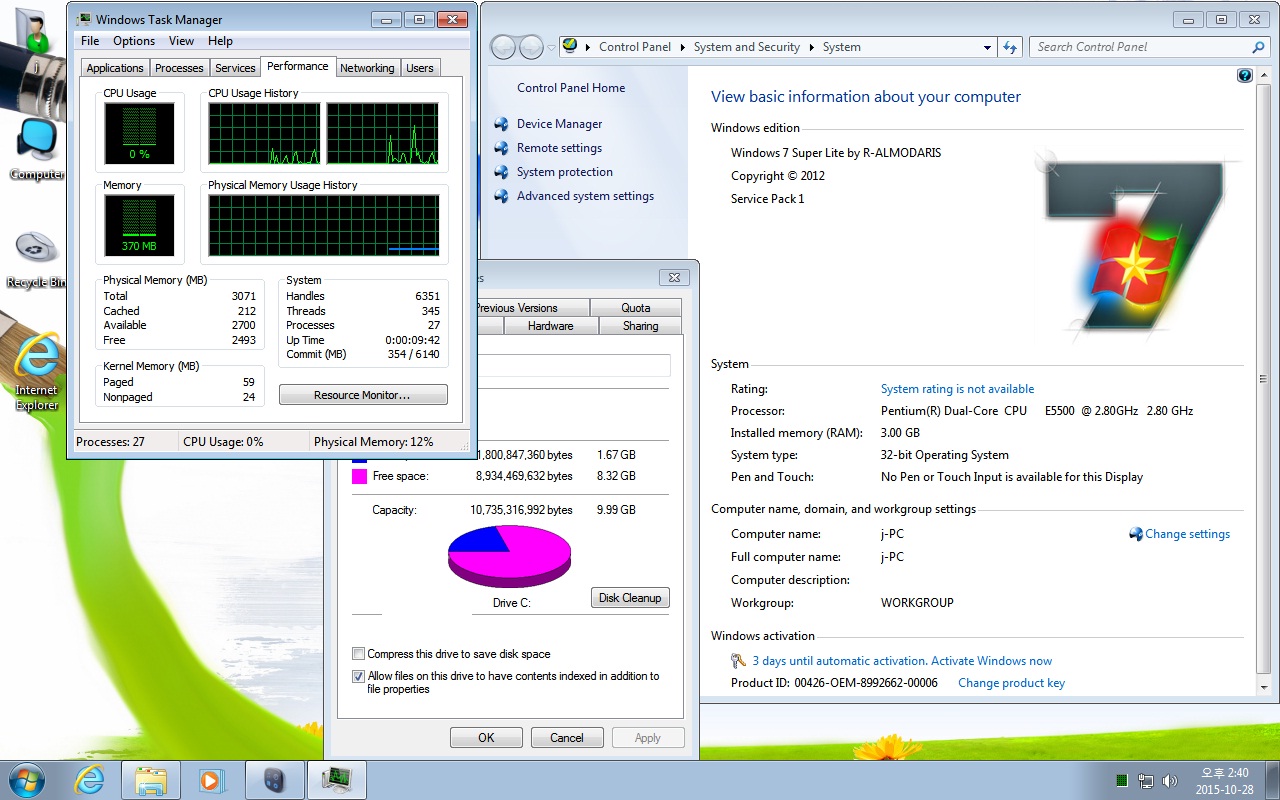Screen dimensions: 1280x800
Task: Switch to the Processes tab
Action: click(180, 68)
